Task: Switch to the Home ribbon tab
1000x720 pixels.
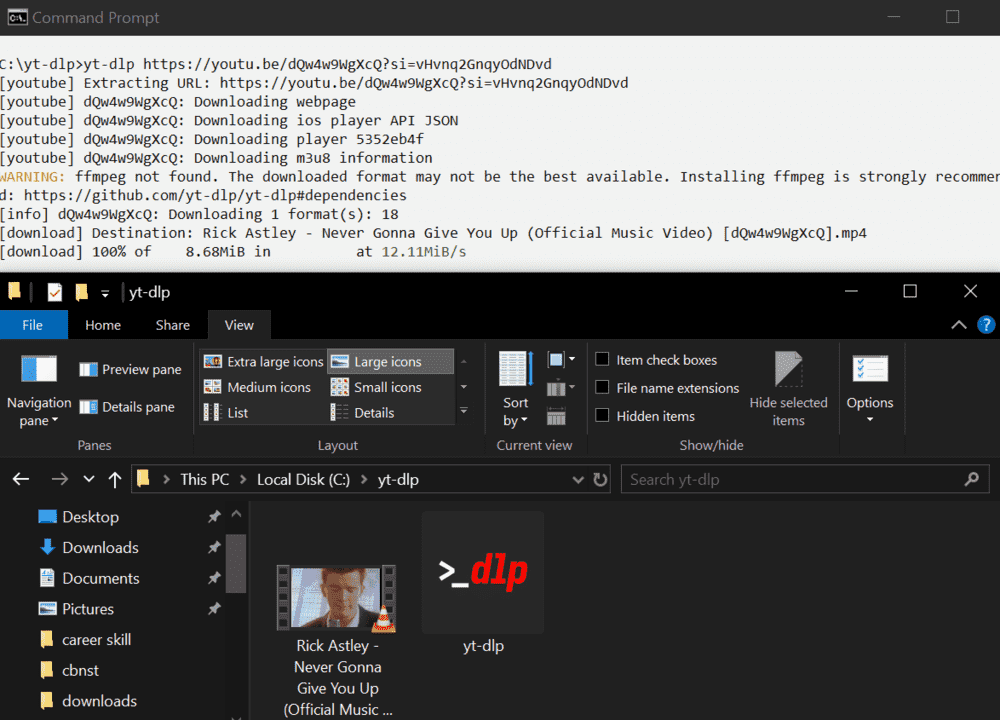Action: [x=103, y=325]
